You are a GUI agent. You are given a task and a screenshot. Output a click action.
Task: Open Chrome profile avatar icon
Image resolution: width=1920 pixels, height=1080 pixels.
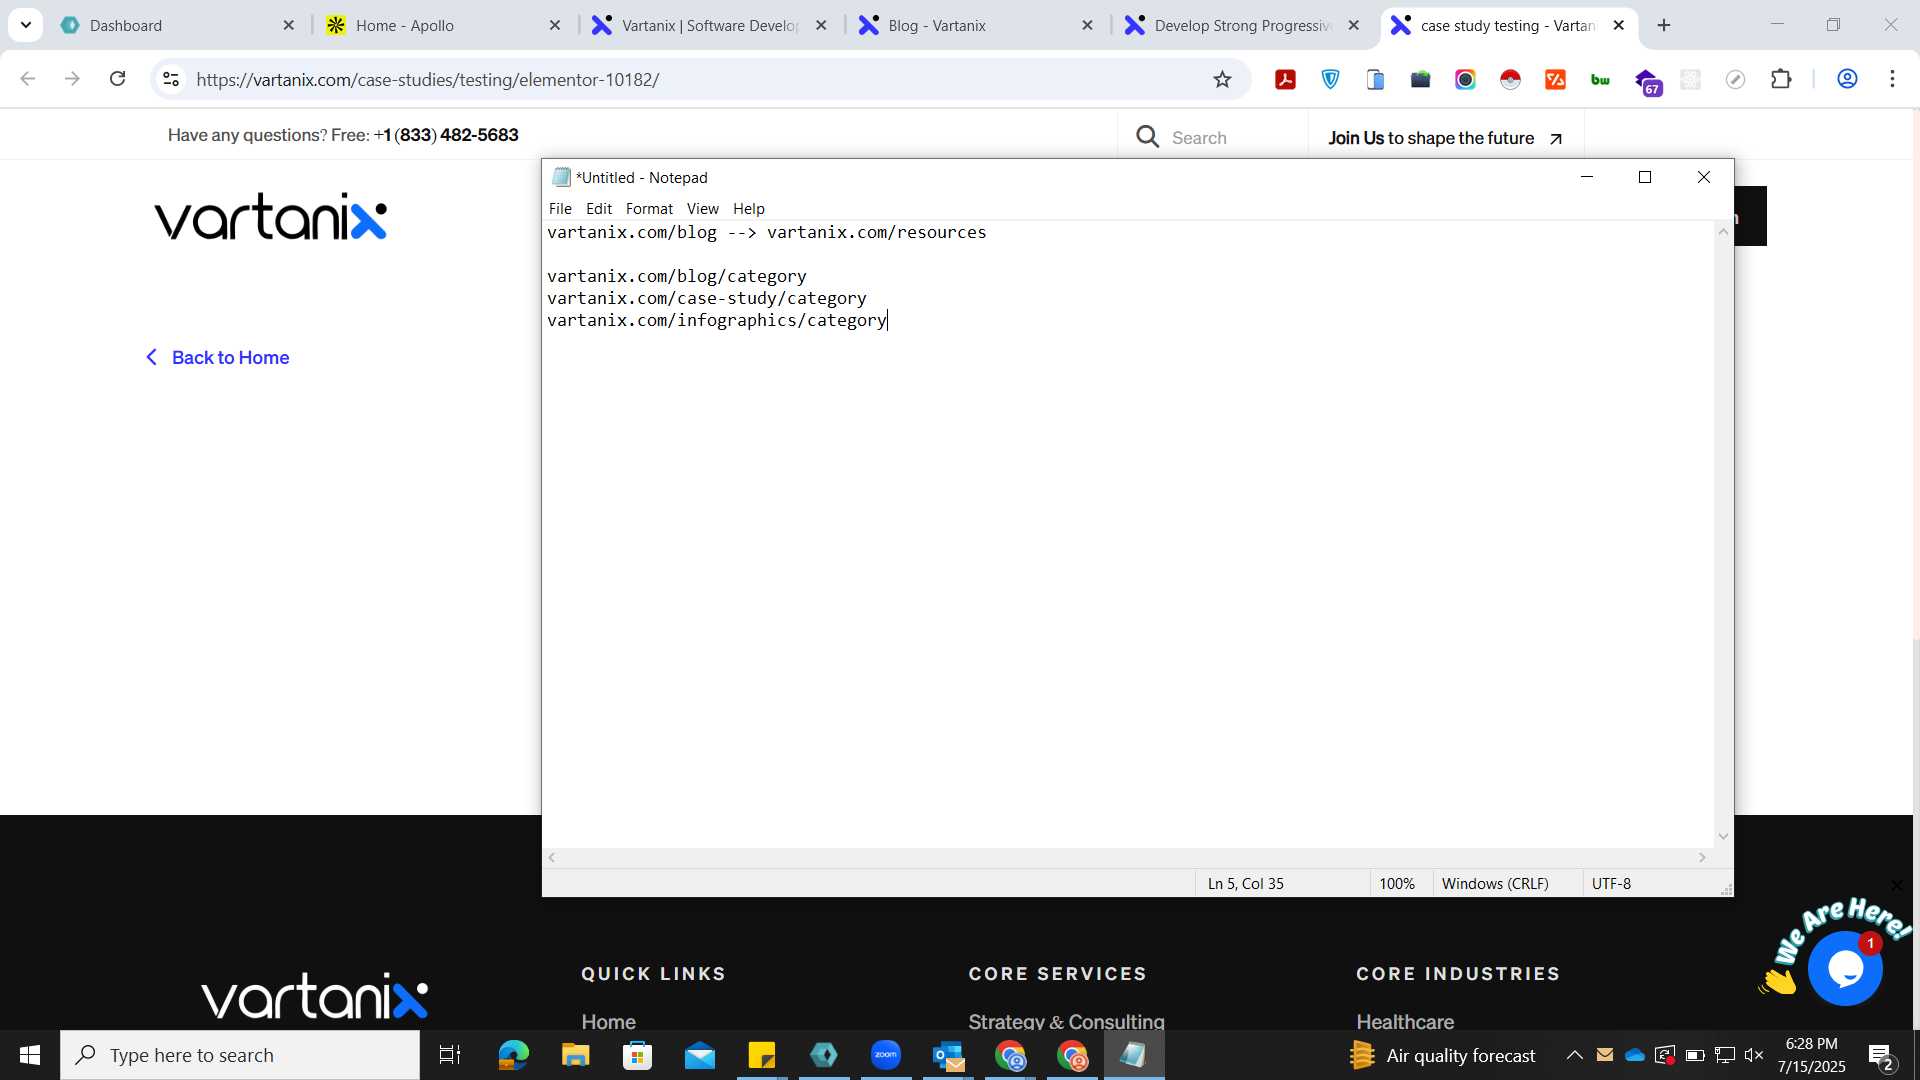[1847, 79]
